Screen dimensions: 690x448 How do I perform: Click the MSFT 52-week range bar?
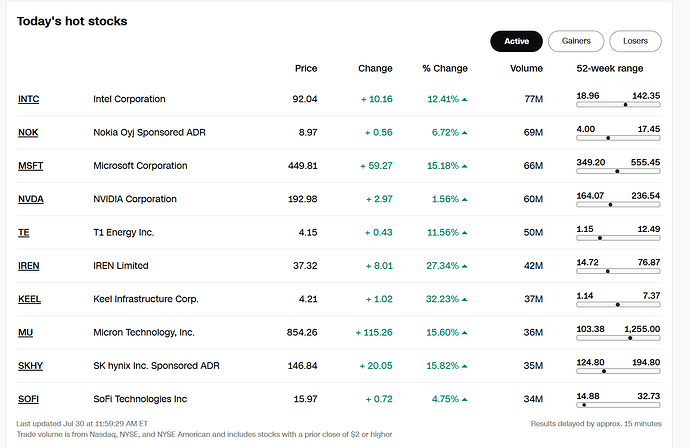click(x=618, y=171)
